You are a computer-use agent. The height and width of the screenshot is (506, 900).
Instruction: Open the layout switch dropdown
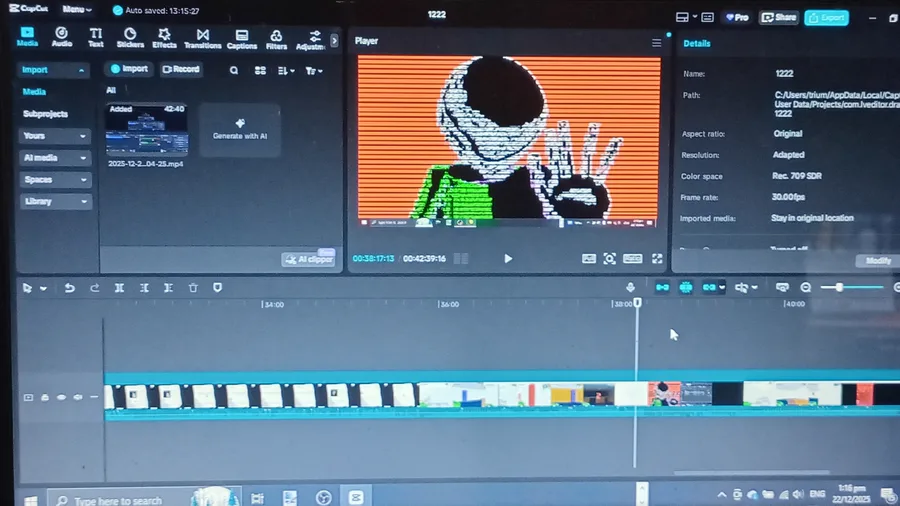click(x=686, y=17)
